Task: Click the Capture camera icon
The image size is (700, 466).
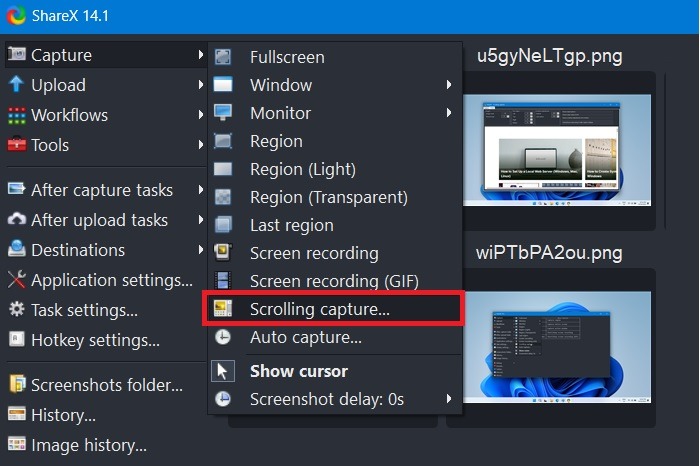Action: pyautogui.click(x=17, y=54)
